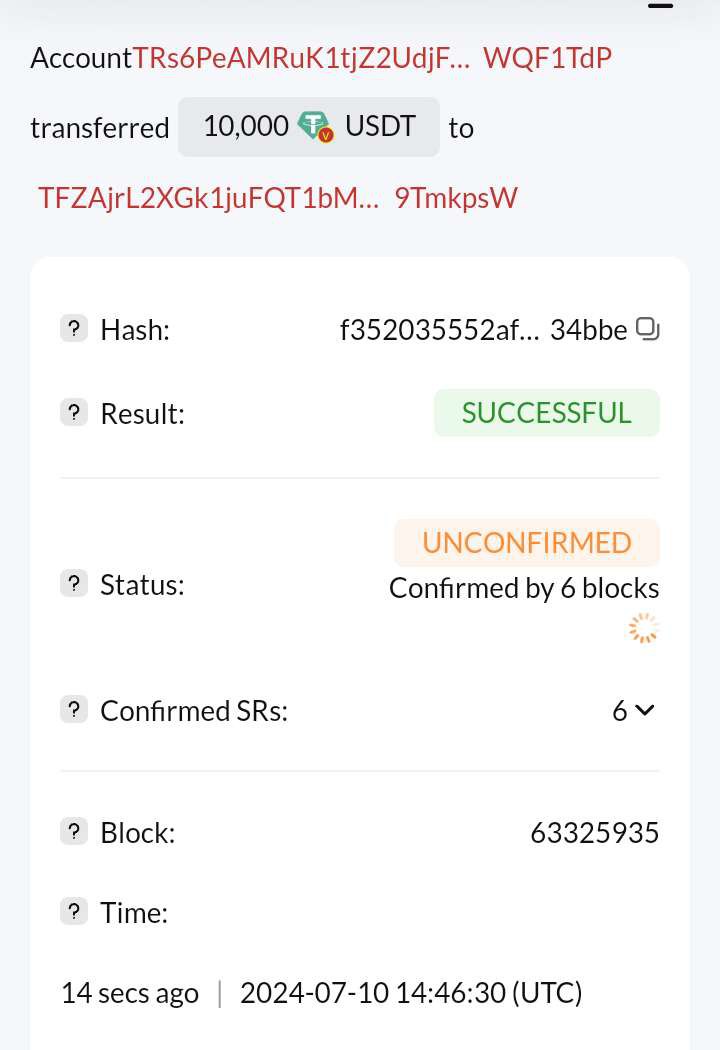Click the "Confirmed by 6 blocks" text
The image size is (720, 1050).
tap(524, 588)
